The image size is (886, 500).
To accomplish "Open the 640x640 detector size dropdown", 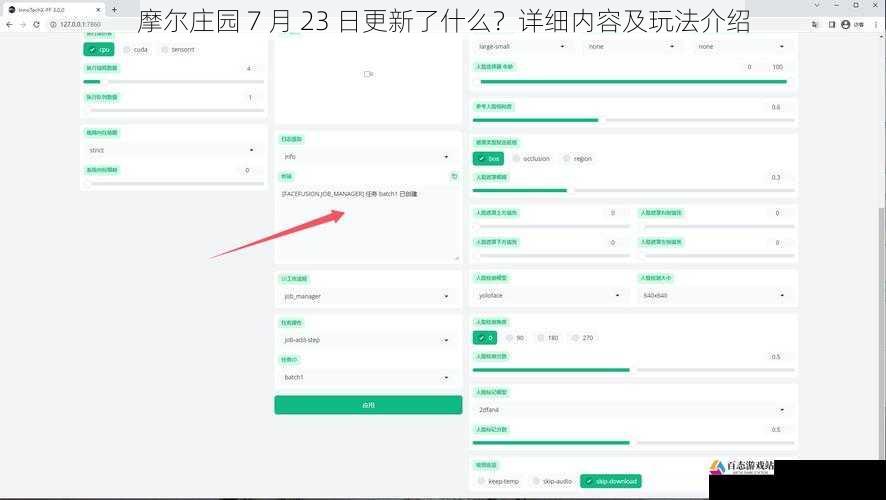I will 714,295.
